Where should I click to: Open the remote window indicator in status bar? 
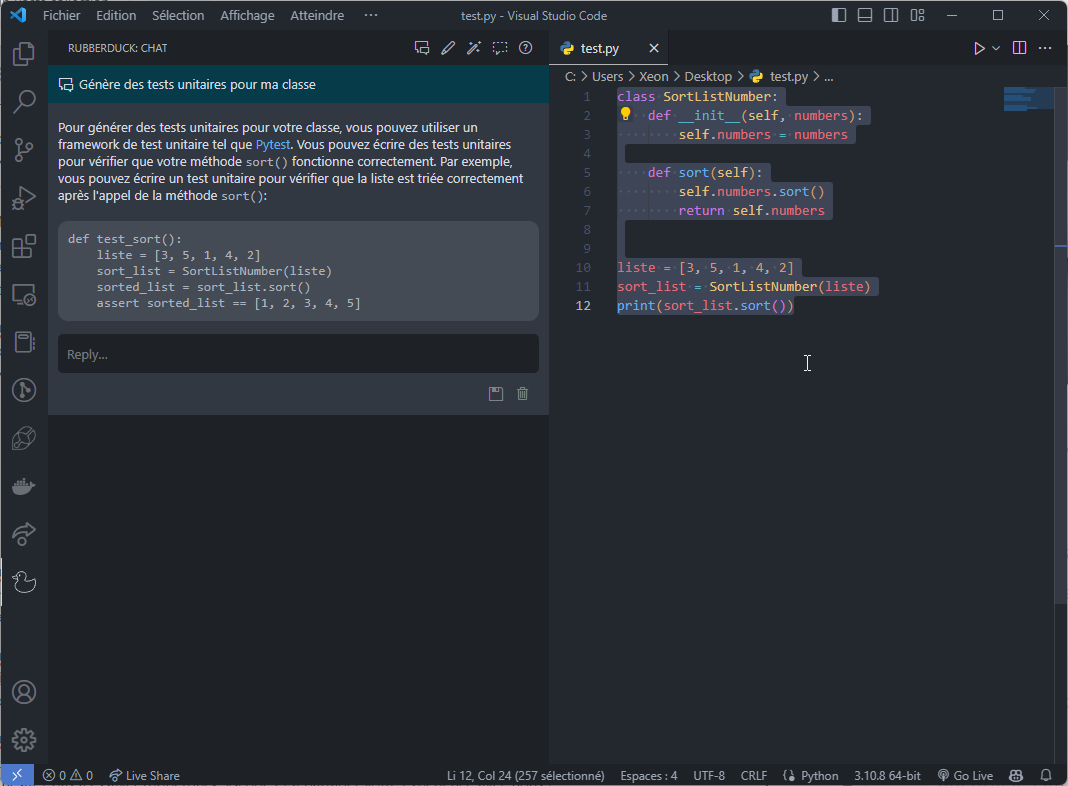(x=17, y=775)
